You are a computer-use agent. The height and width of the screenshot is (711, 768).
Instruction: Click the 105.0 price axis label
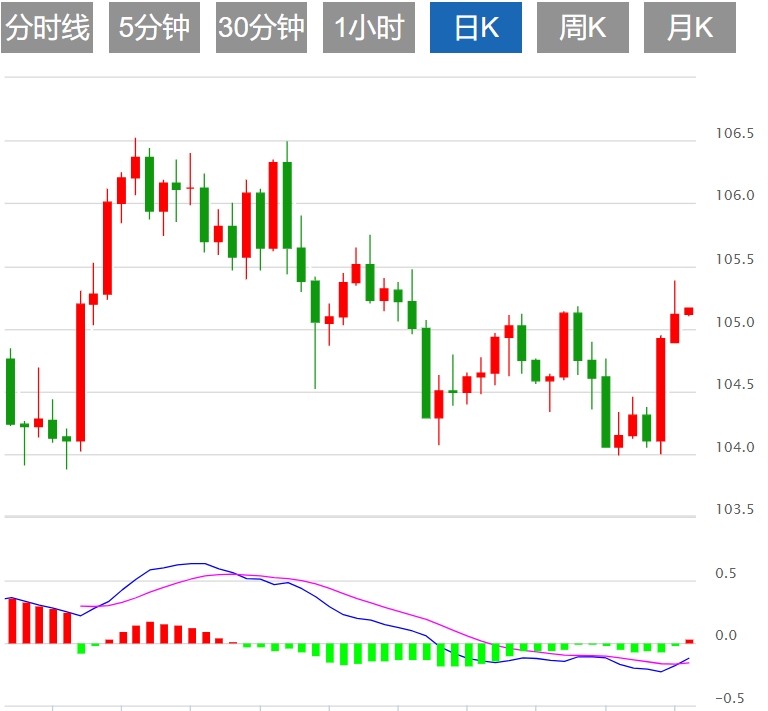735,322
